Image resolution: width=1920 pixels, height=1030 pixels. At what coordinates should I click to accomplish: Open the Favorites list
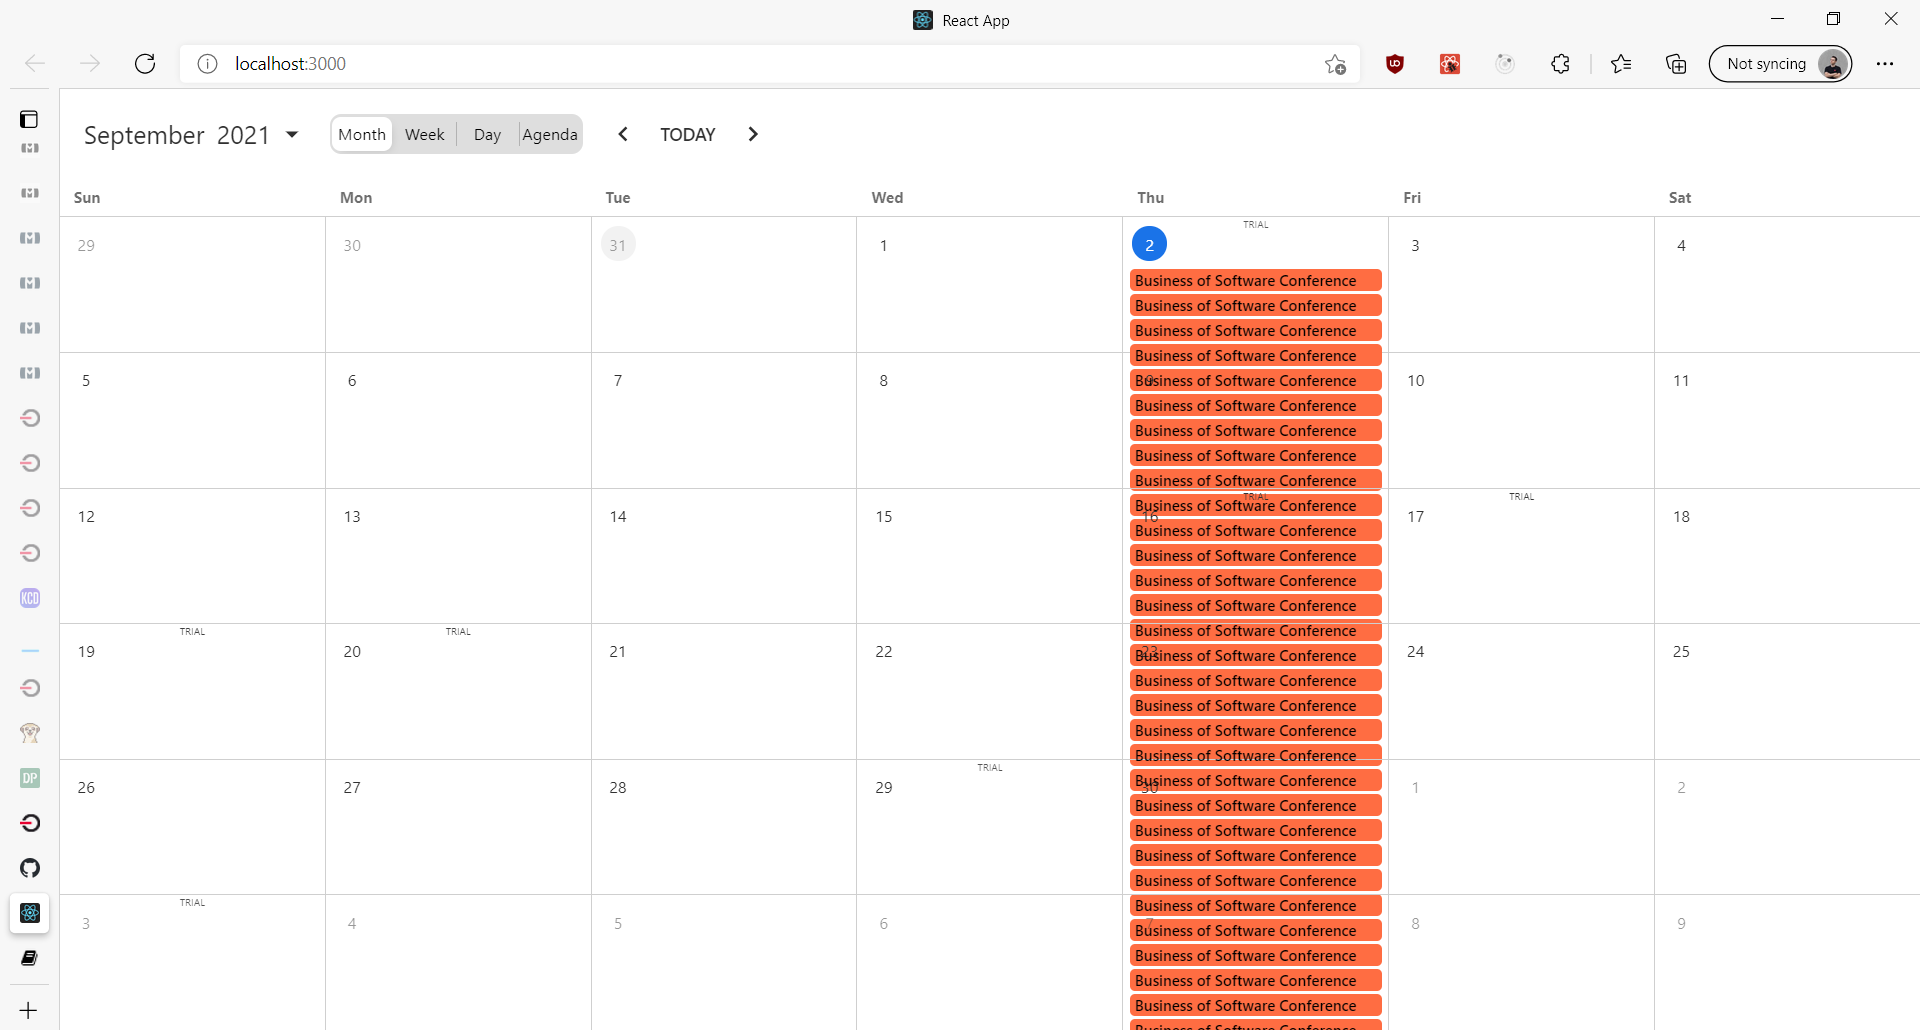coord(1621,64)
